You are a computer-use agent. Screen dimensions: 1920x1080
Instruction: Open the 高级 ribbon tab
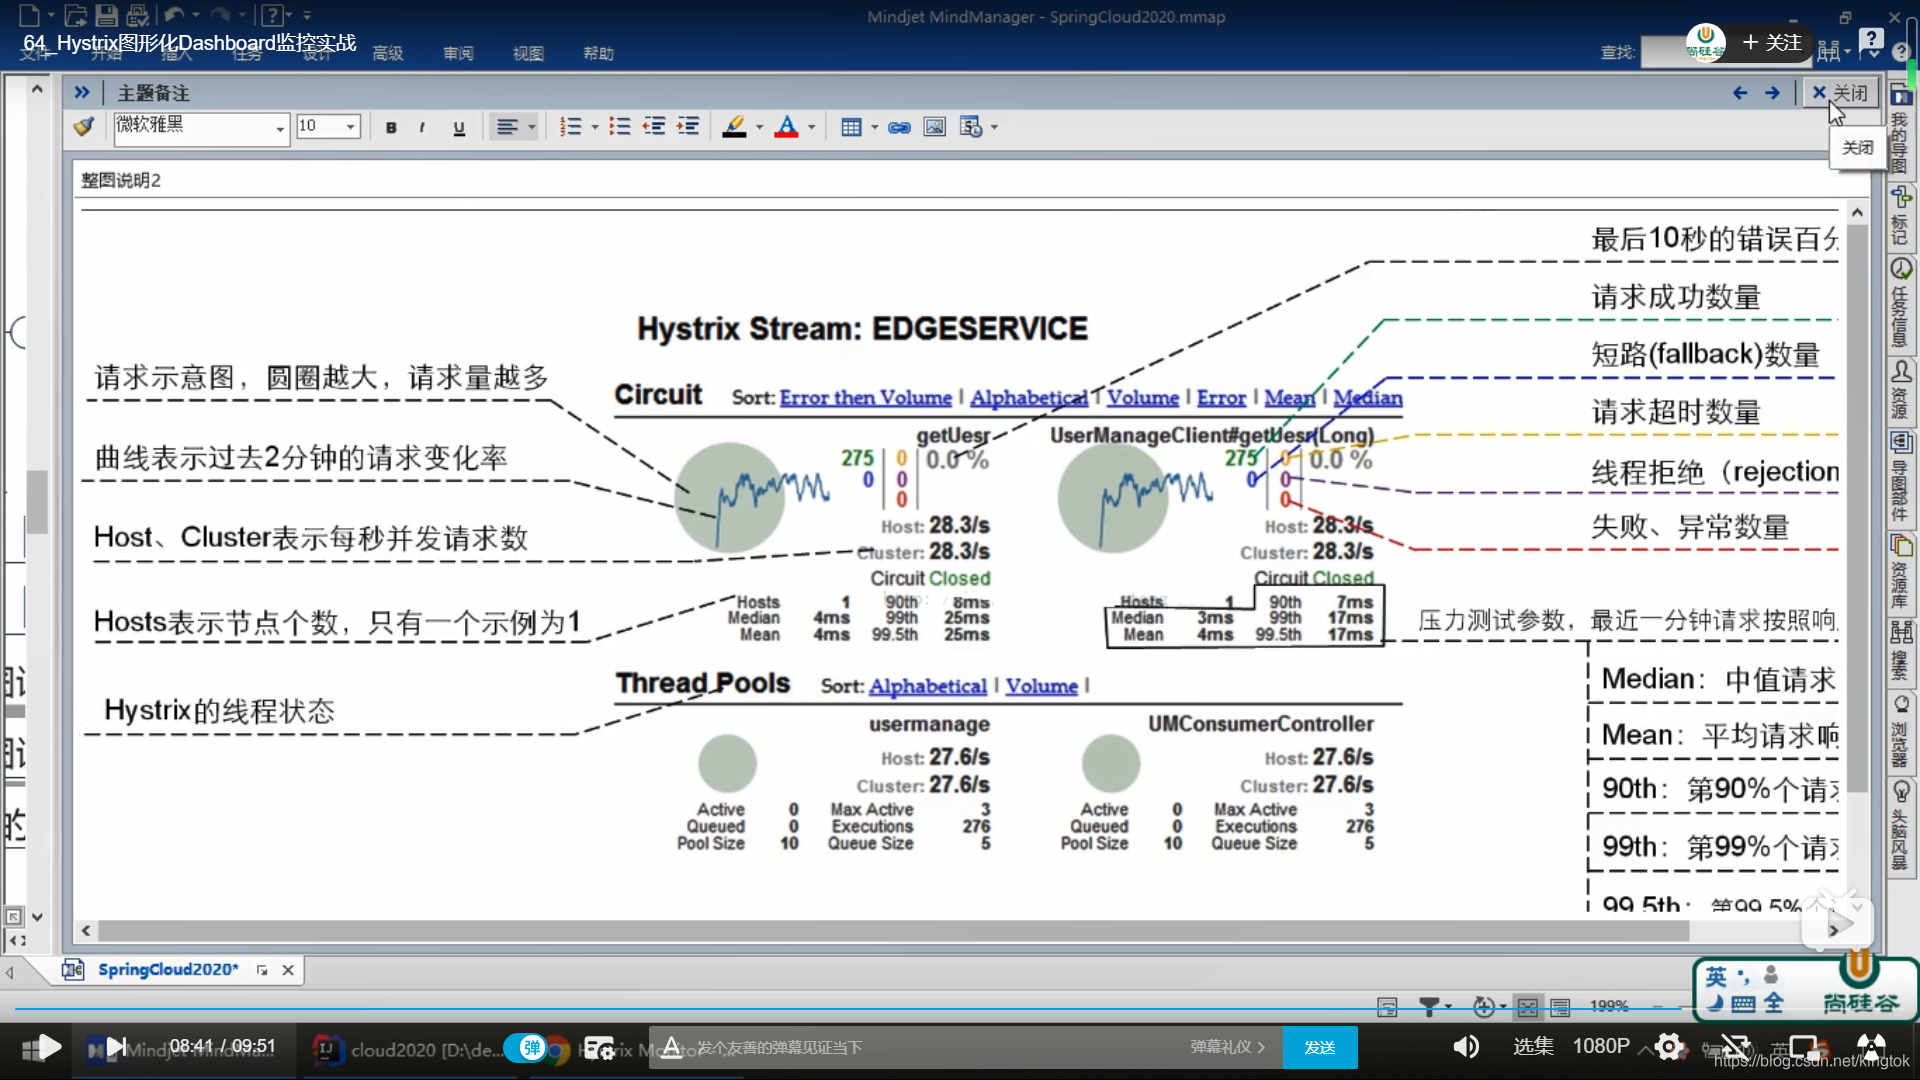[x=388, y=53]
